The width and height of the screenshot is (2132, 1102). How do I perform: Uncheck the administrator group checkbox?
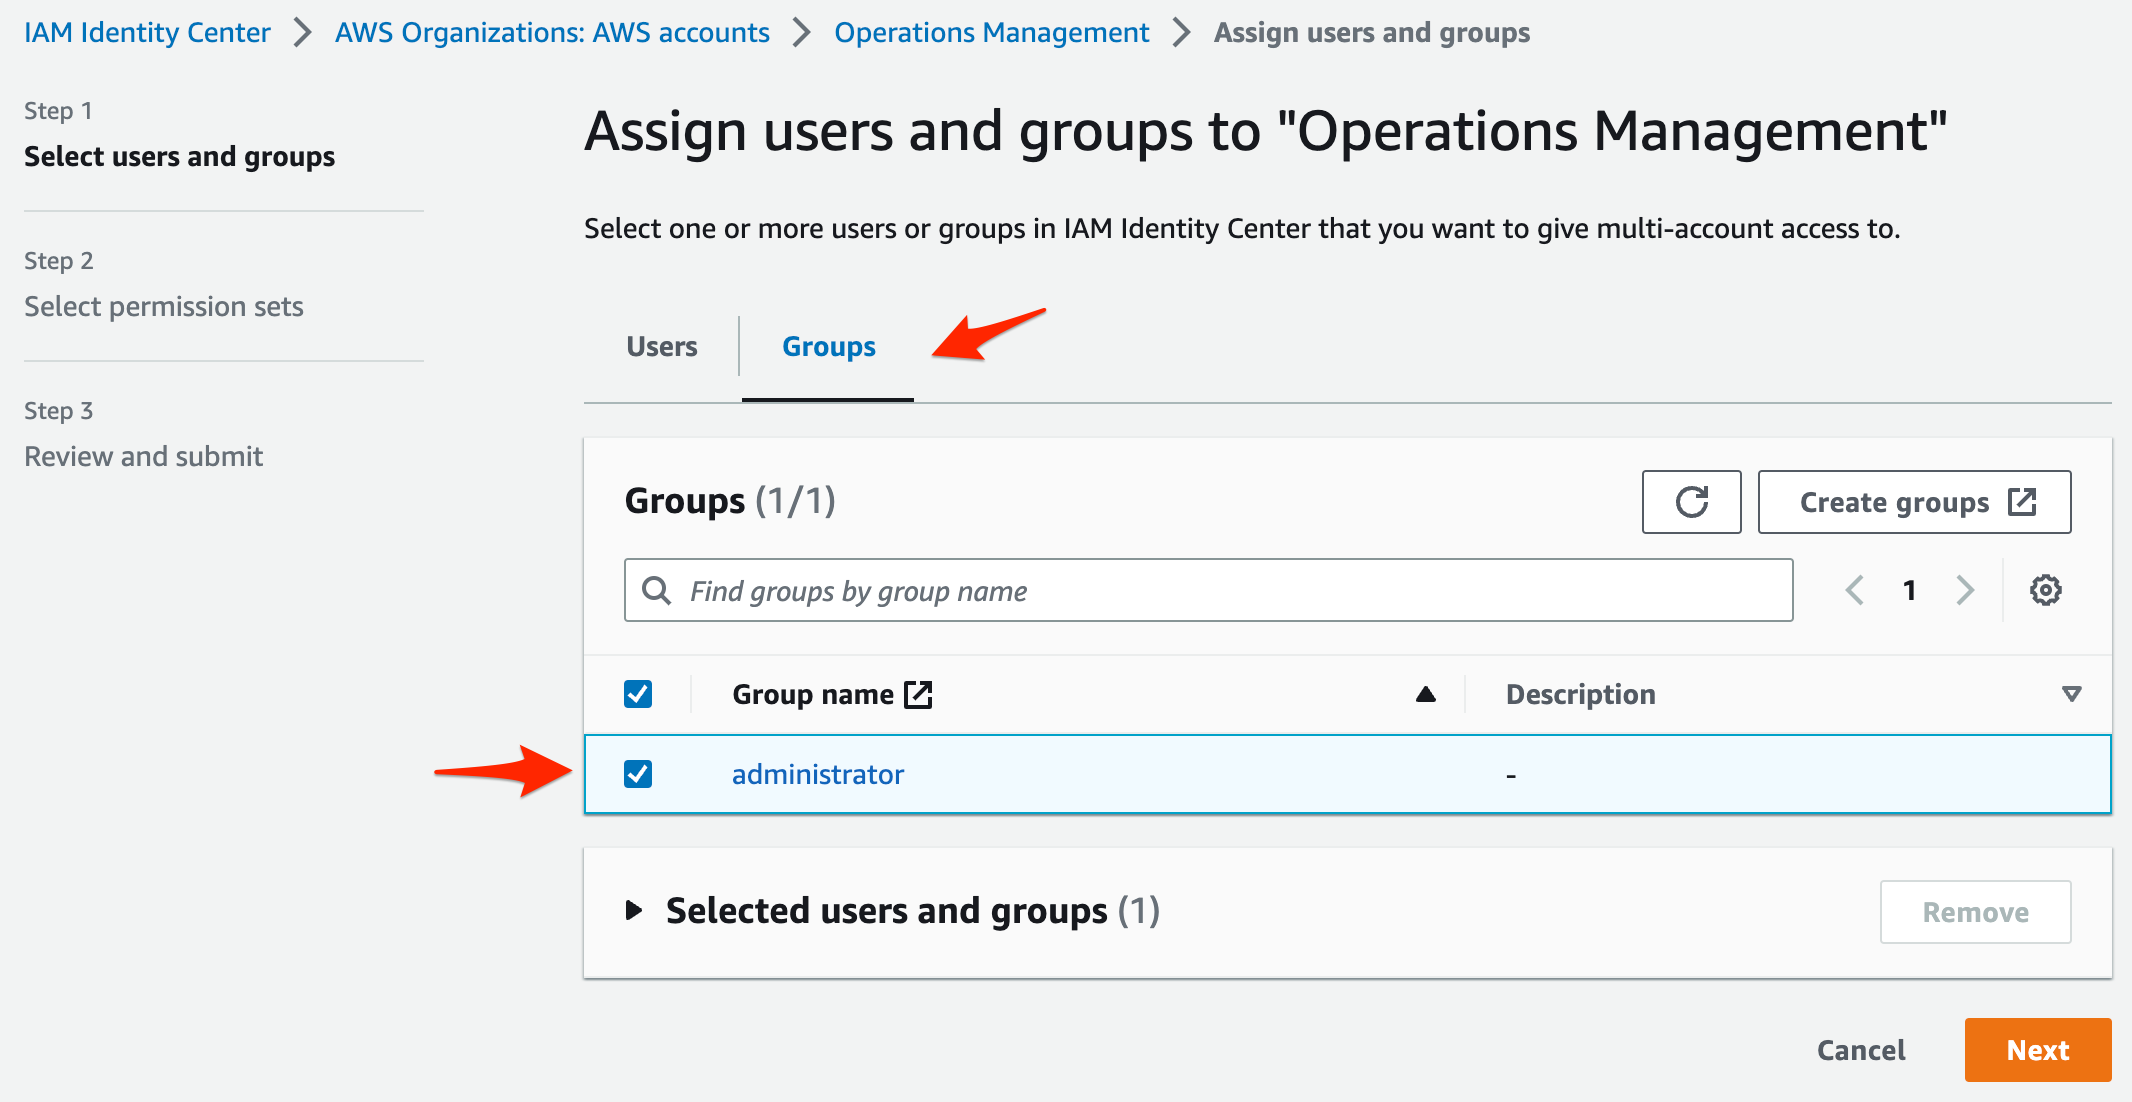[638, 774]
